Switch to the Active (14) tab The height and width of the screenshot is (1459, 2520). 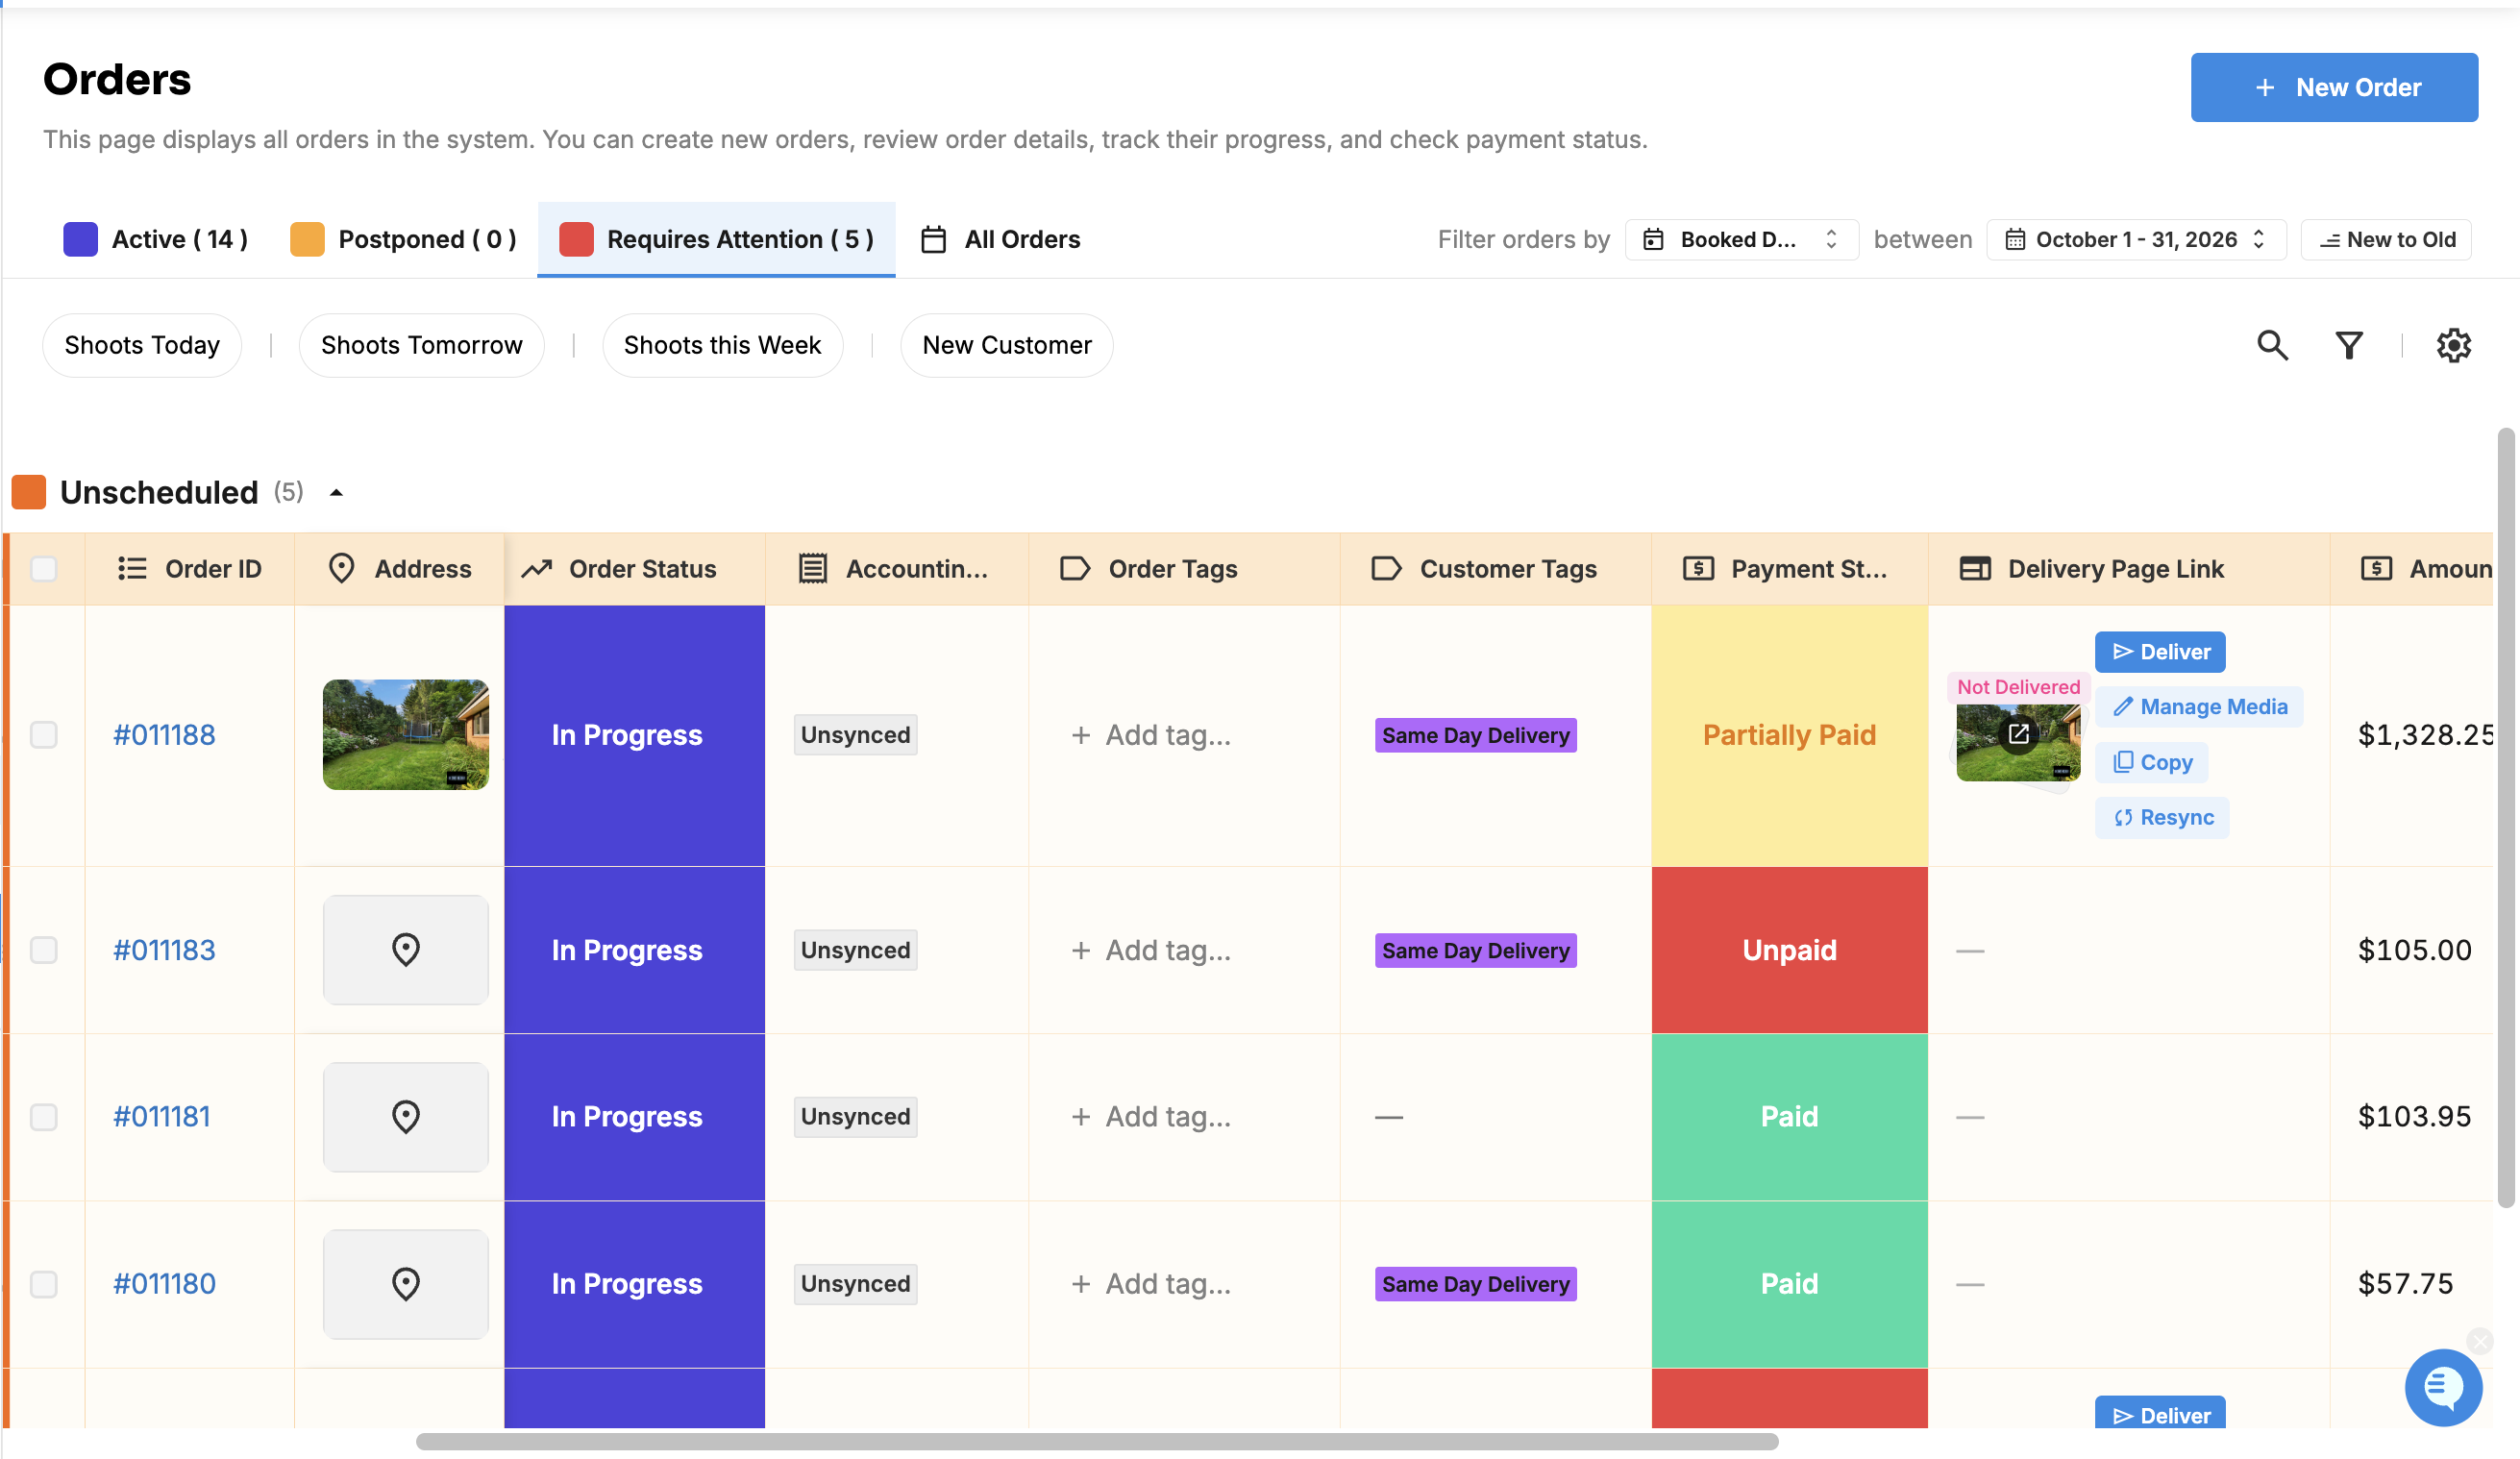[156, 239]
